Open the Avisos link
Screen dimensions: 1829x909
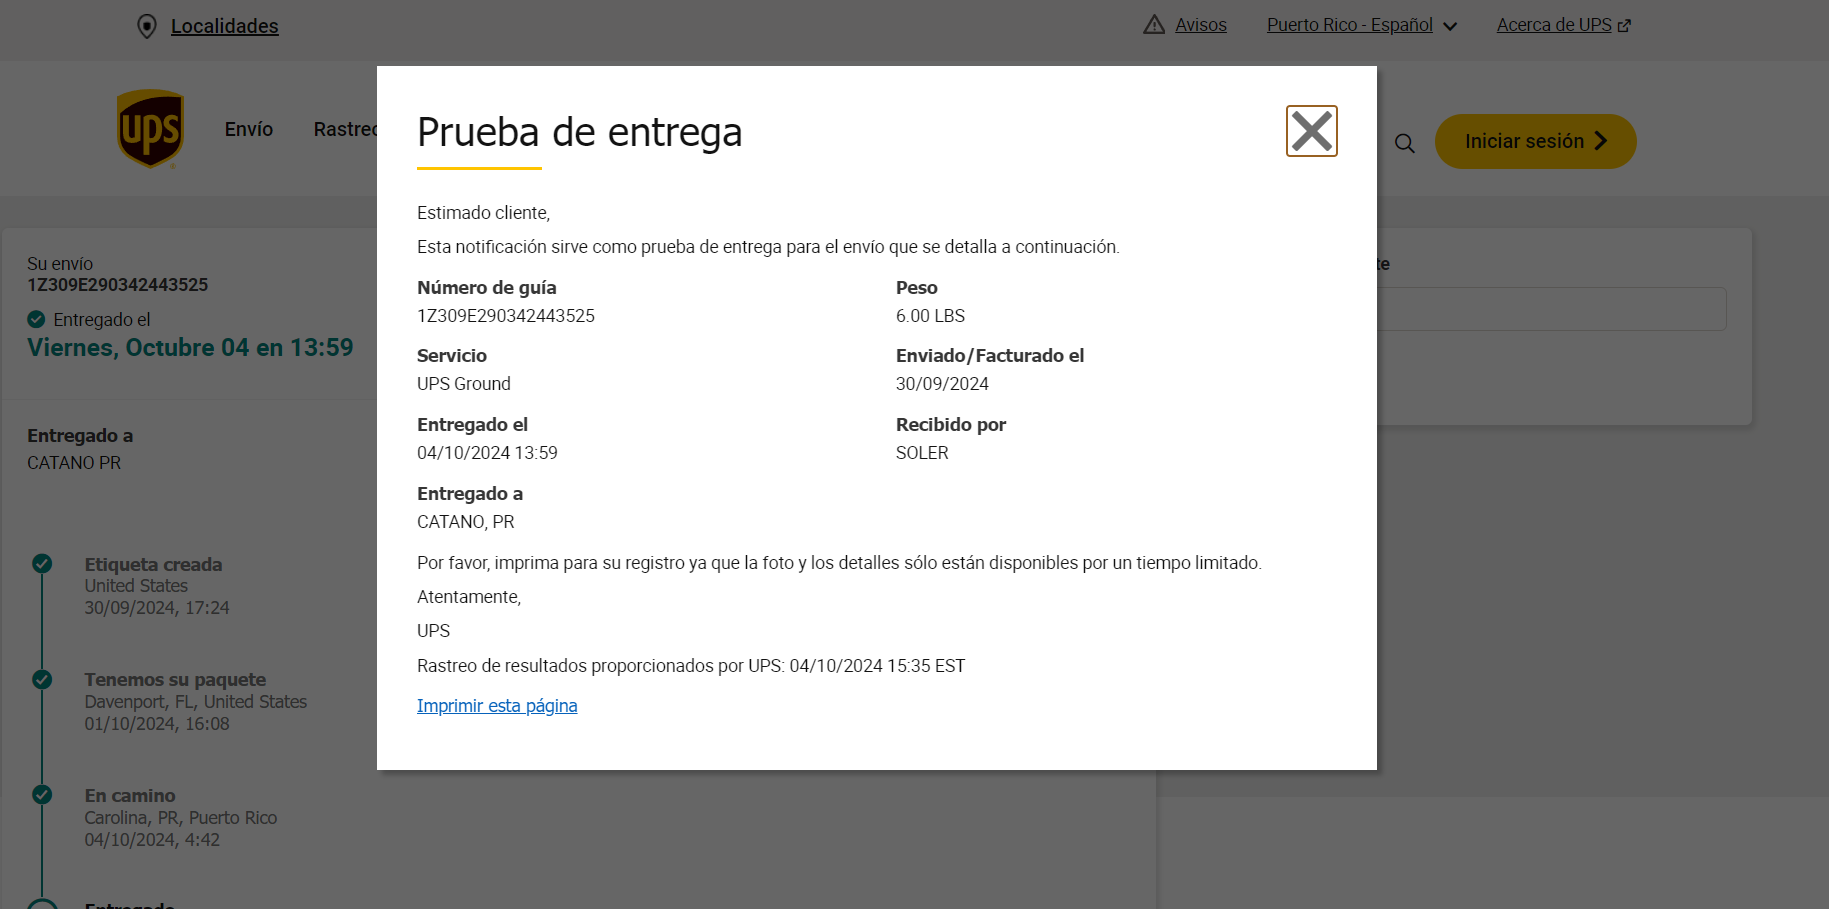click(1201, 25)
